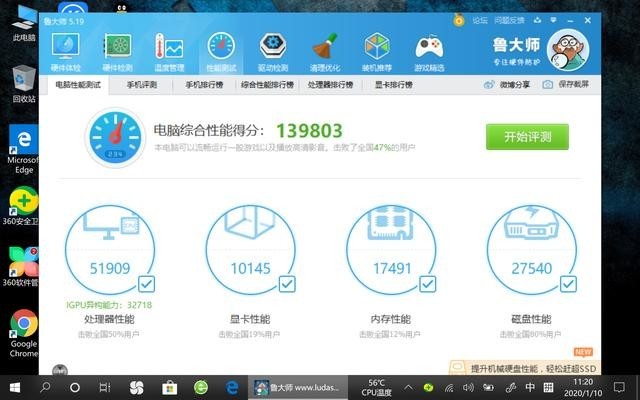640x400 pixels.
Task: Toggle the 显卡性能 checkbox under 10145
Action: (x=287, y=284)
